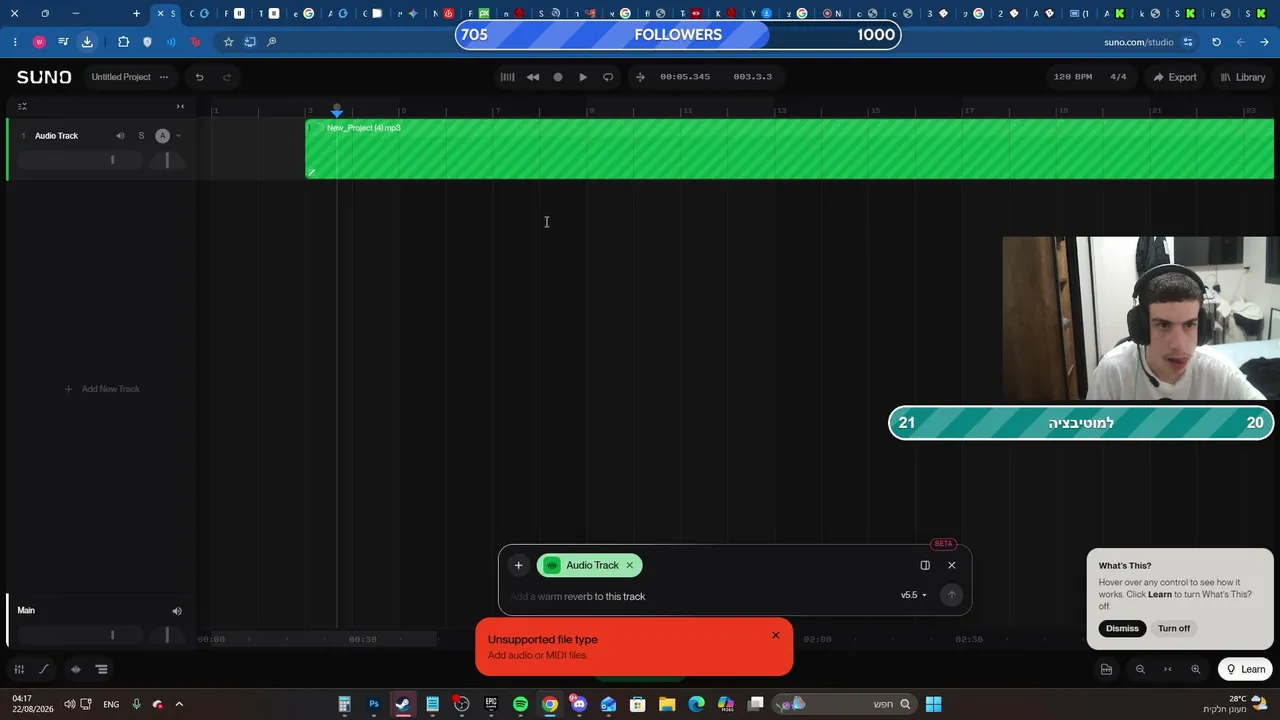
Task: Click the panel icon left of zoom controls
Action: coord(1106,669)
